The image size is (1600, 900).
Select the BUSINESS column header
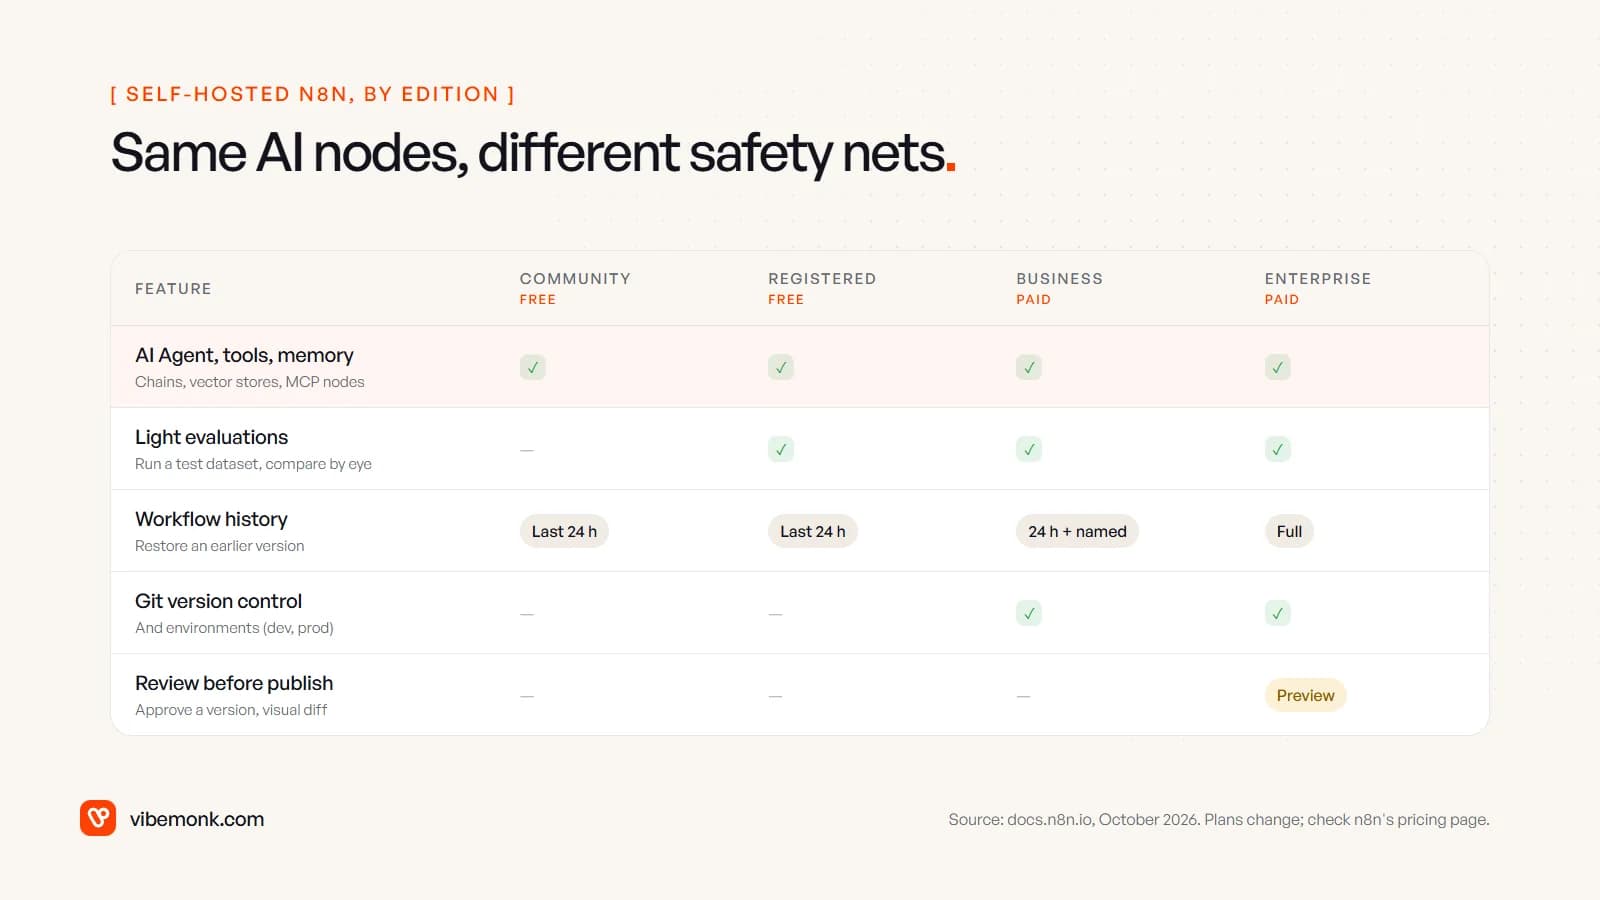click(1059, 278)
